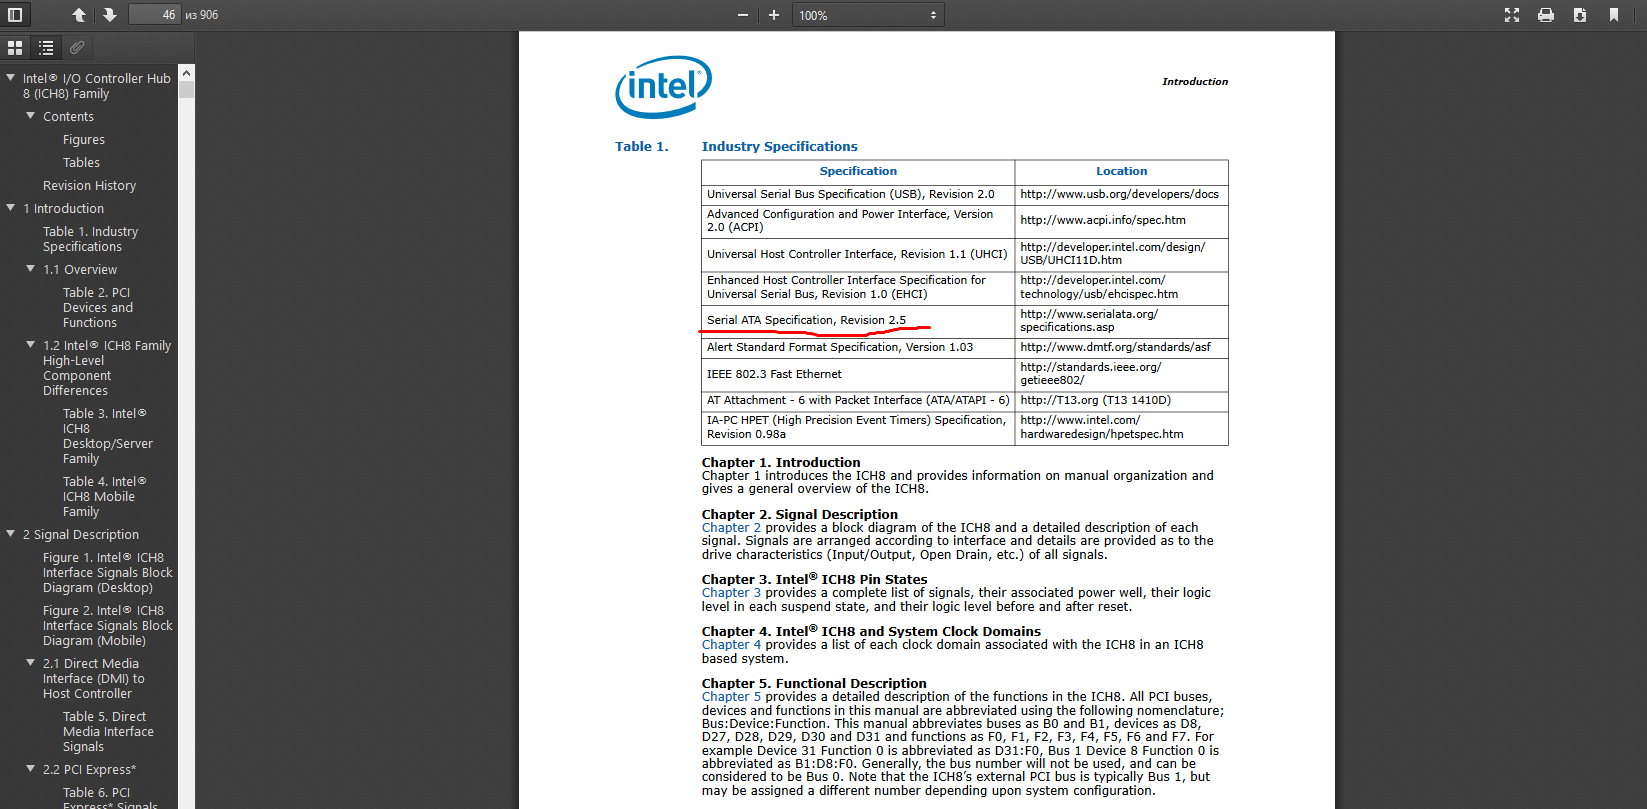Click the USB developers docs URL cell
The height and width of the screenshot is (809, 1647).
1120,194
